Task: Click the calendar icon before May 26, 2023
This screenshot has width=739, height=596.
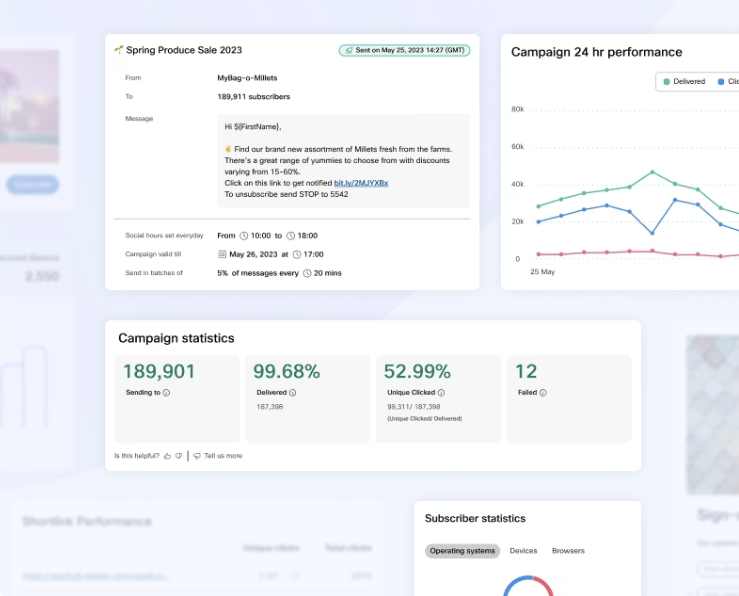Action: click(x=222, y=254)
